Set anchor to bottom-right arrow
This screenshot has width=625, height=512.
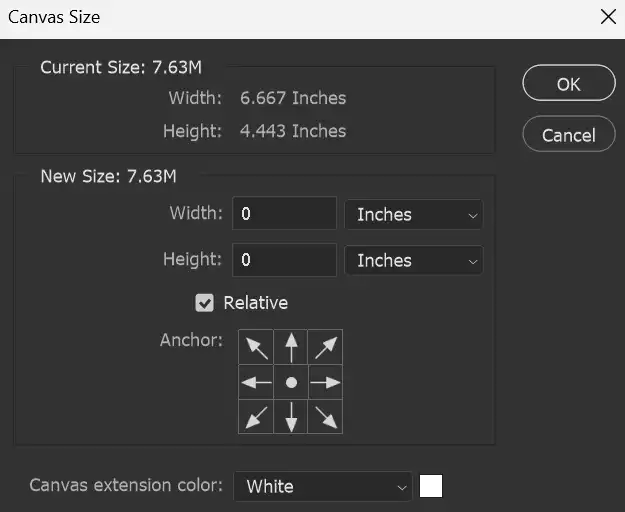click(325, 416)
